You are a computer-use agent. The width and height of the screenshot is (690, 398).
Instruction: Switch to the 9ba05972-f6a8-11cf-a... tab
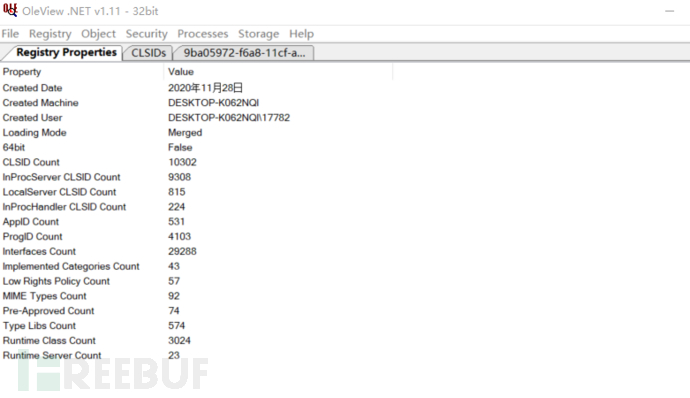(244, 53)
